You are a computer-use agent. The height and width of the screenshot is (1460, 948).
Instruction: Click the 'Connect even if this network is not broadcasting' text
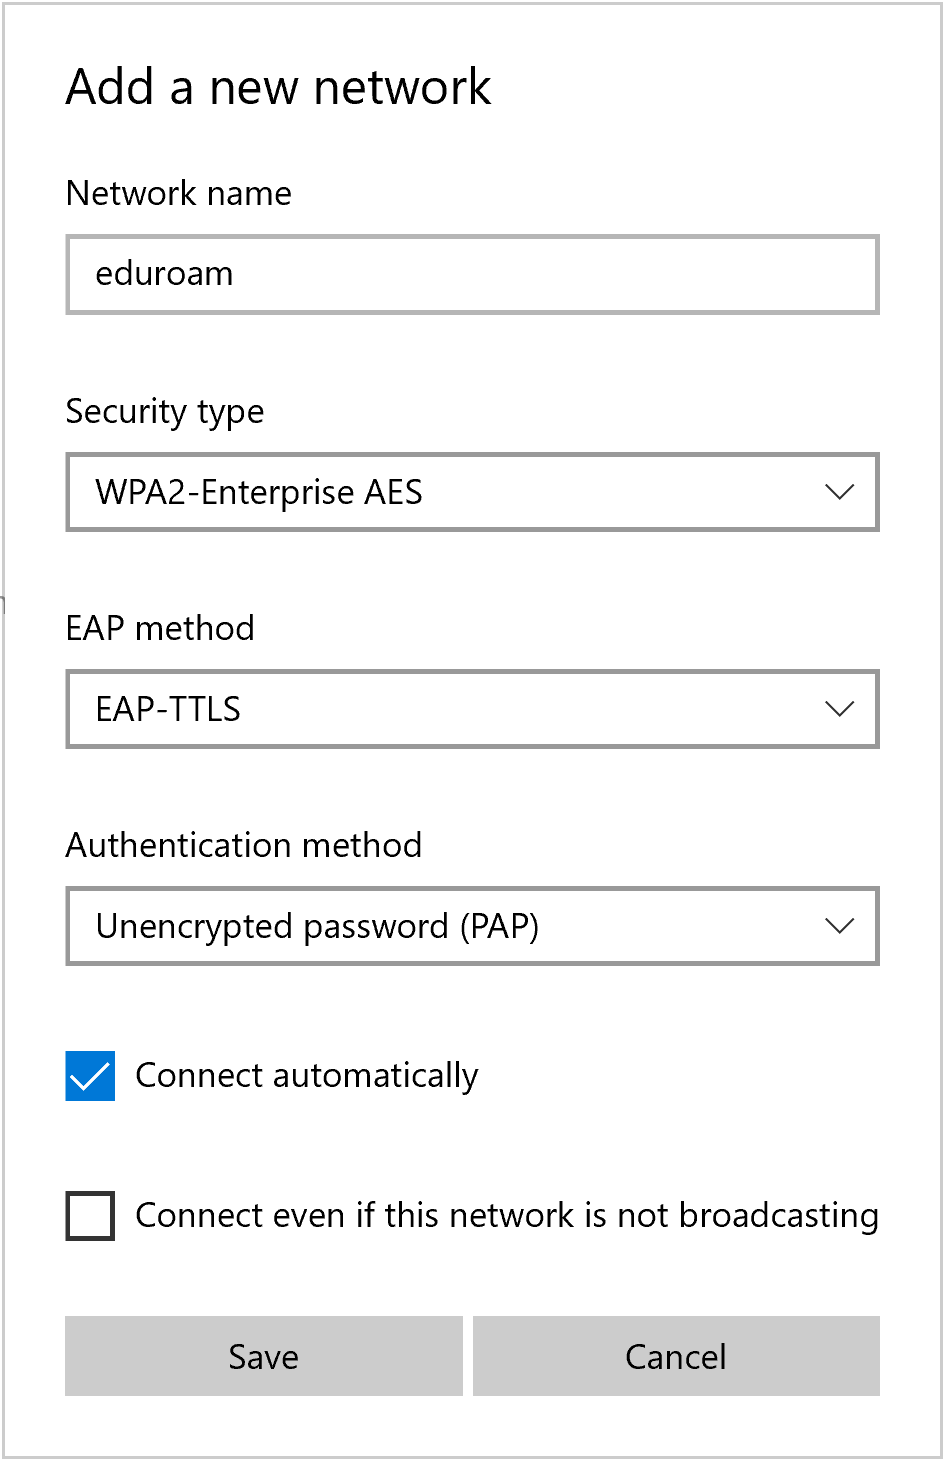click(506, 1216)
